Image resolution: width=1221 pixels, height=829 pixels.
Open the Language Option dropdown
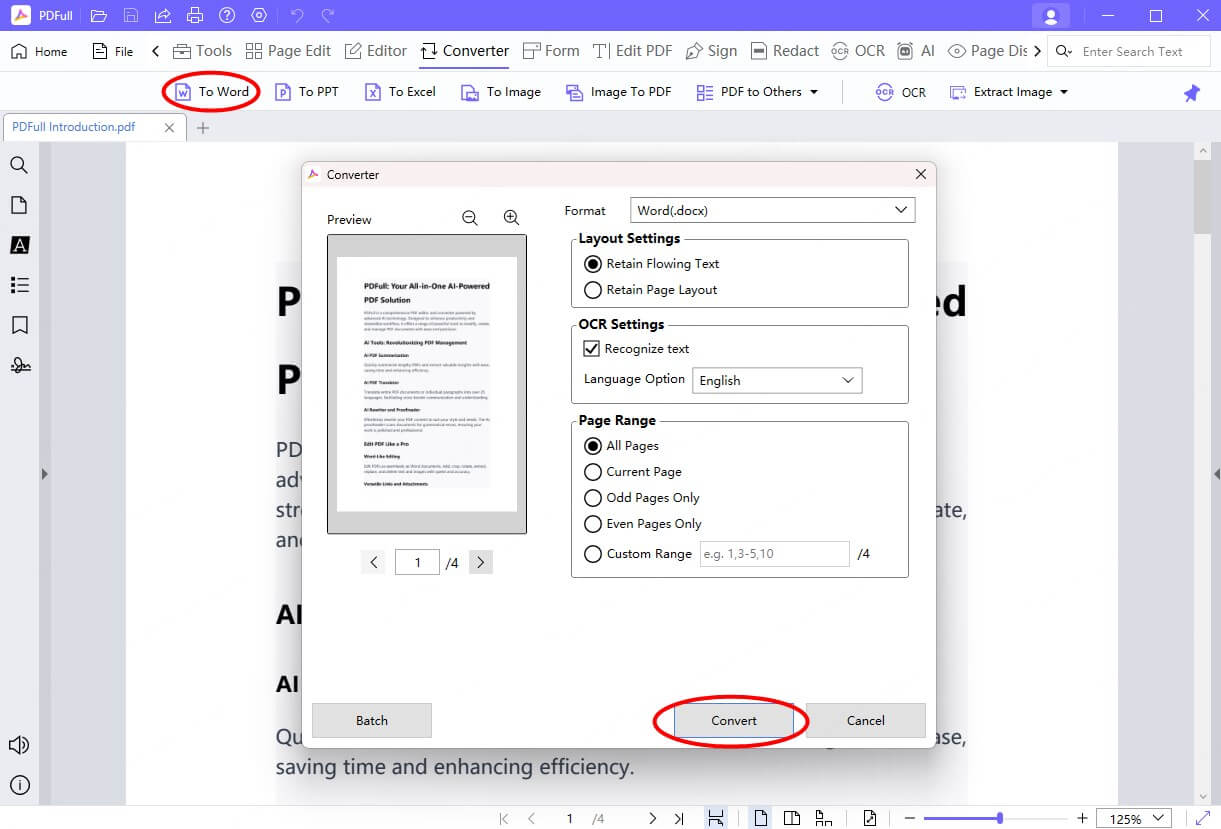point(777,380)
